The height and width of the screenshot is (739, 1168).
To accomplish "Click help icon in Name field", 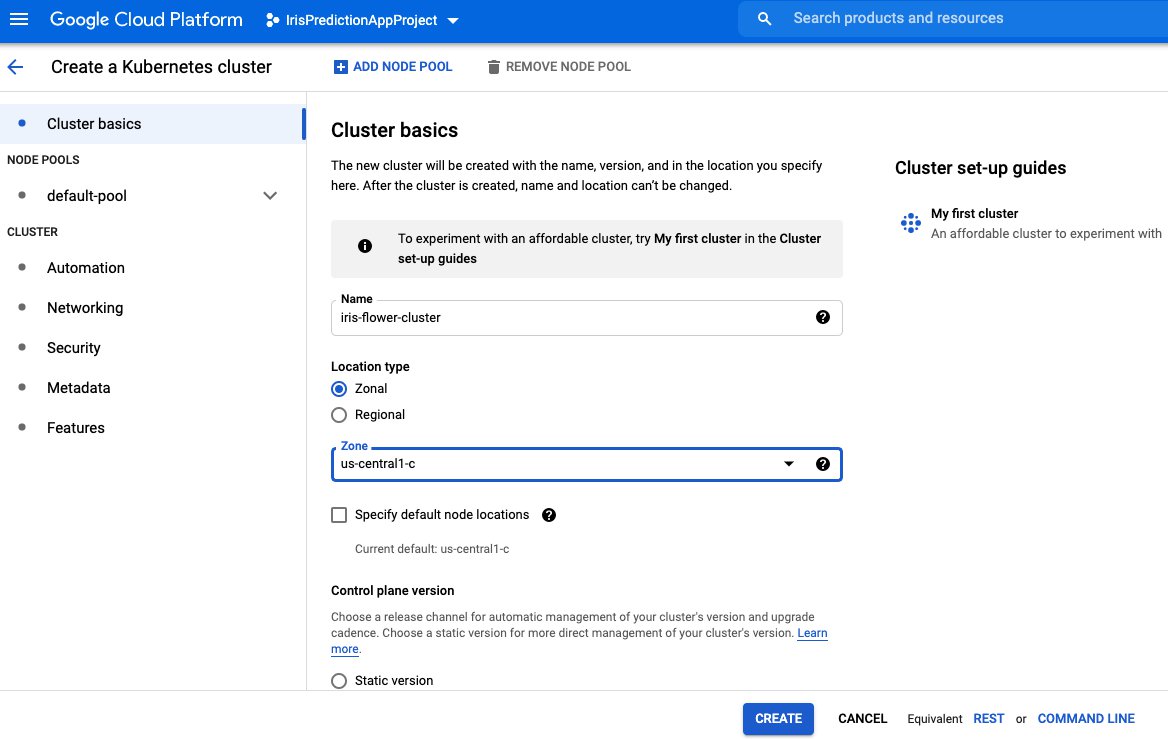I will [x=822, y=317].
